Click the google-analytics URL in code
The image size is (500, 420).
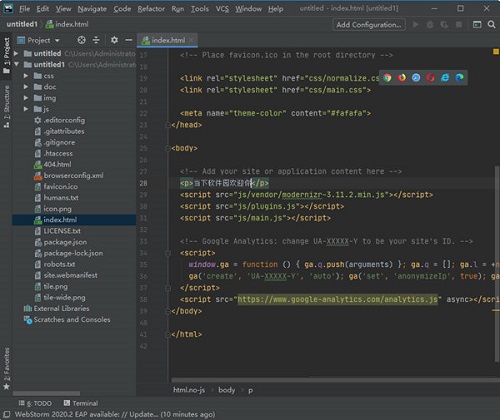coord(337,299)
